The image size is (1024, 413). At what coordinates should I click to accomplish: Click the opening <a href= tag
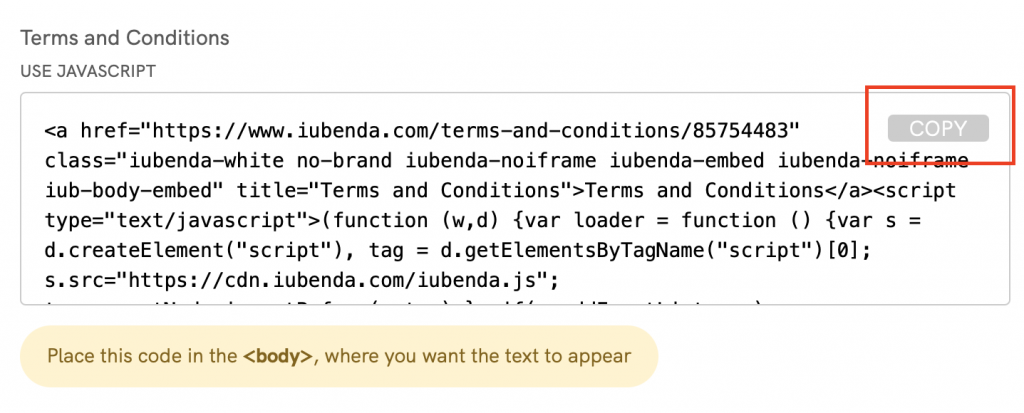[87, 130]
